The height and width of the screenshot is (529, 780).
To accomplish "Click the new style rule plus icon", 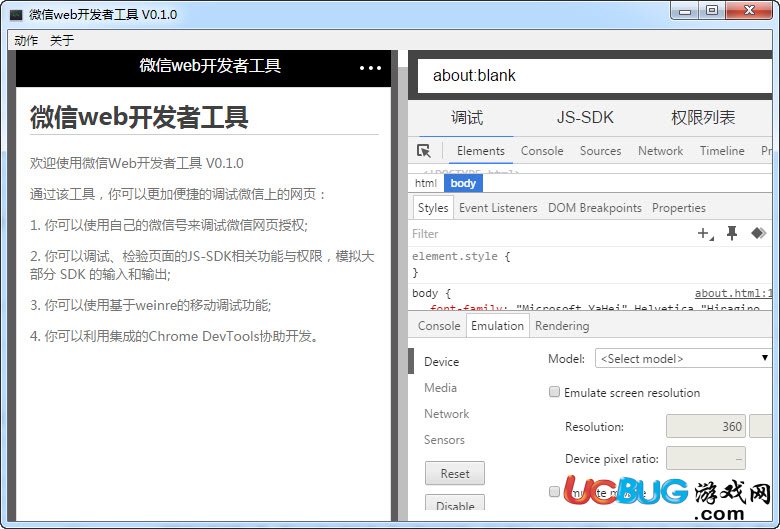I will (705, 233).
